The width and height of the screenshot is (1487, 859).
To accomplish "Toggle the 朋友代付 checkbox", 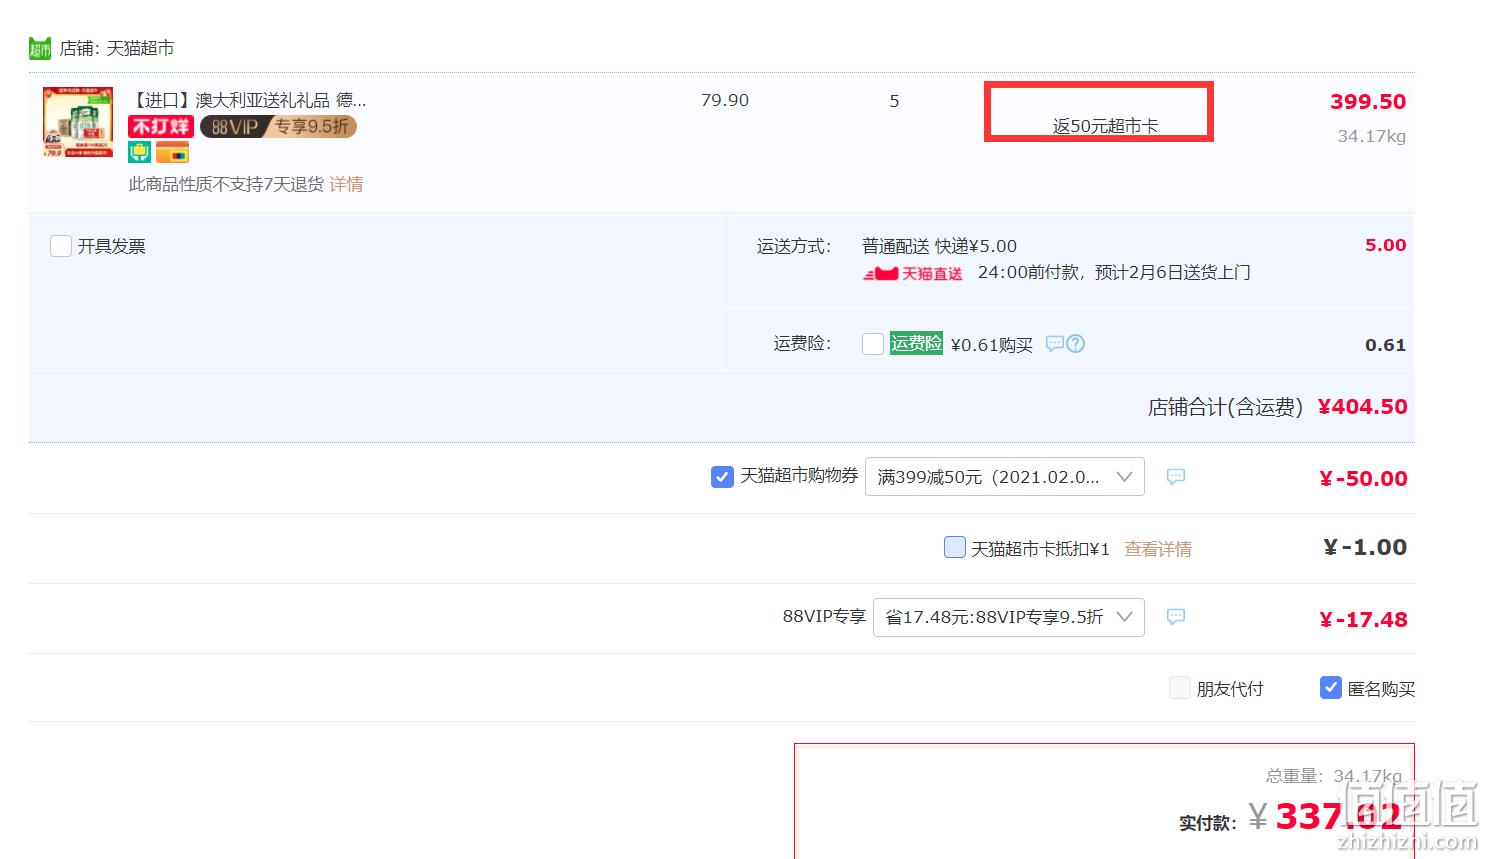I will [x=1180, y=688].
